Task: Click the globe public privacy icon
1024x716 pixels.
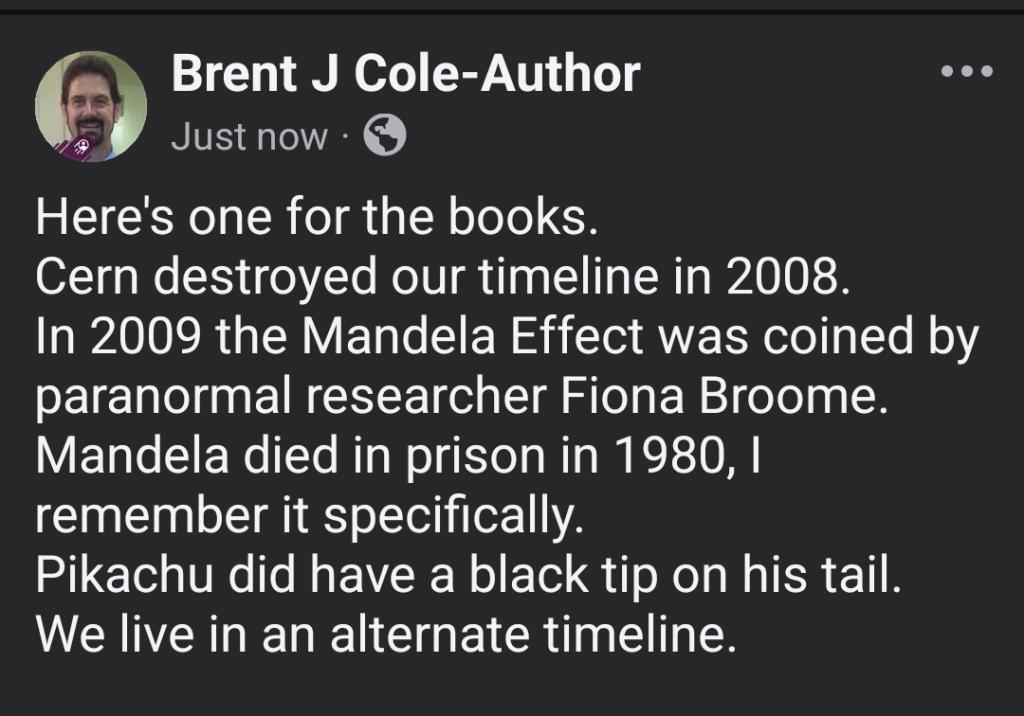Action: coord(384,136)
